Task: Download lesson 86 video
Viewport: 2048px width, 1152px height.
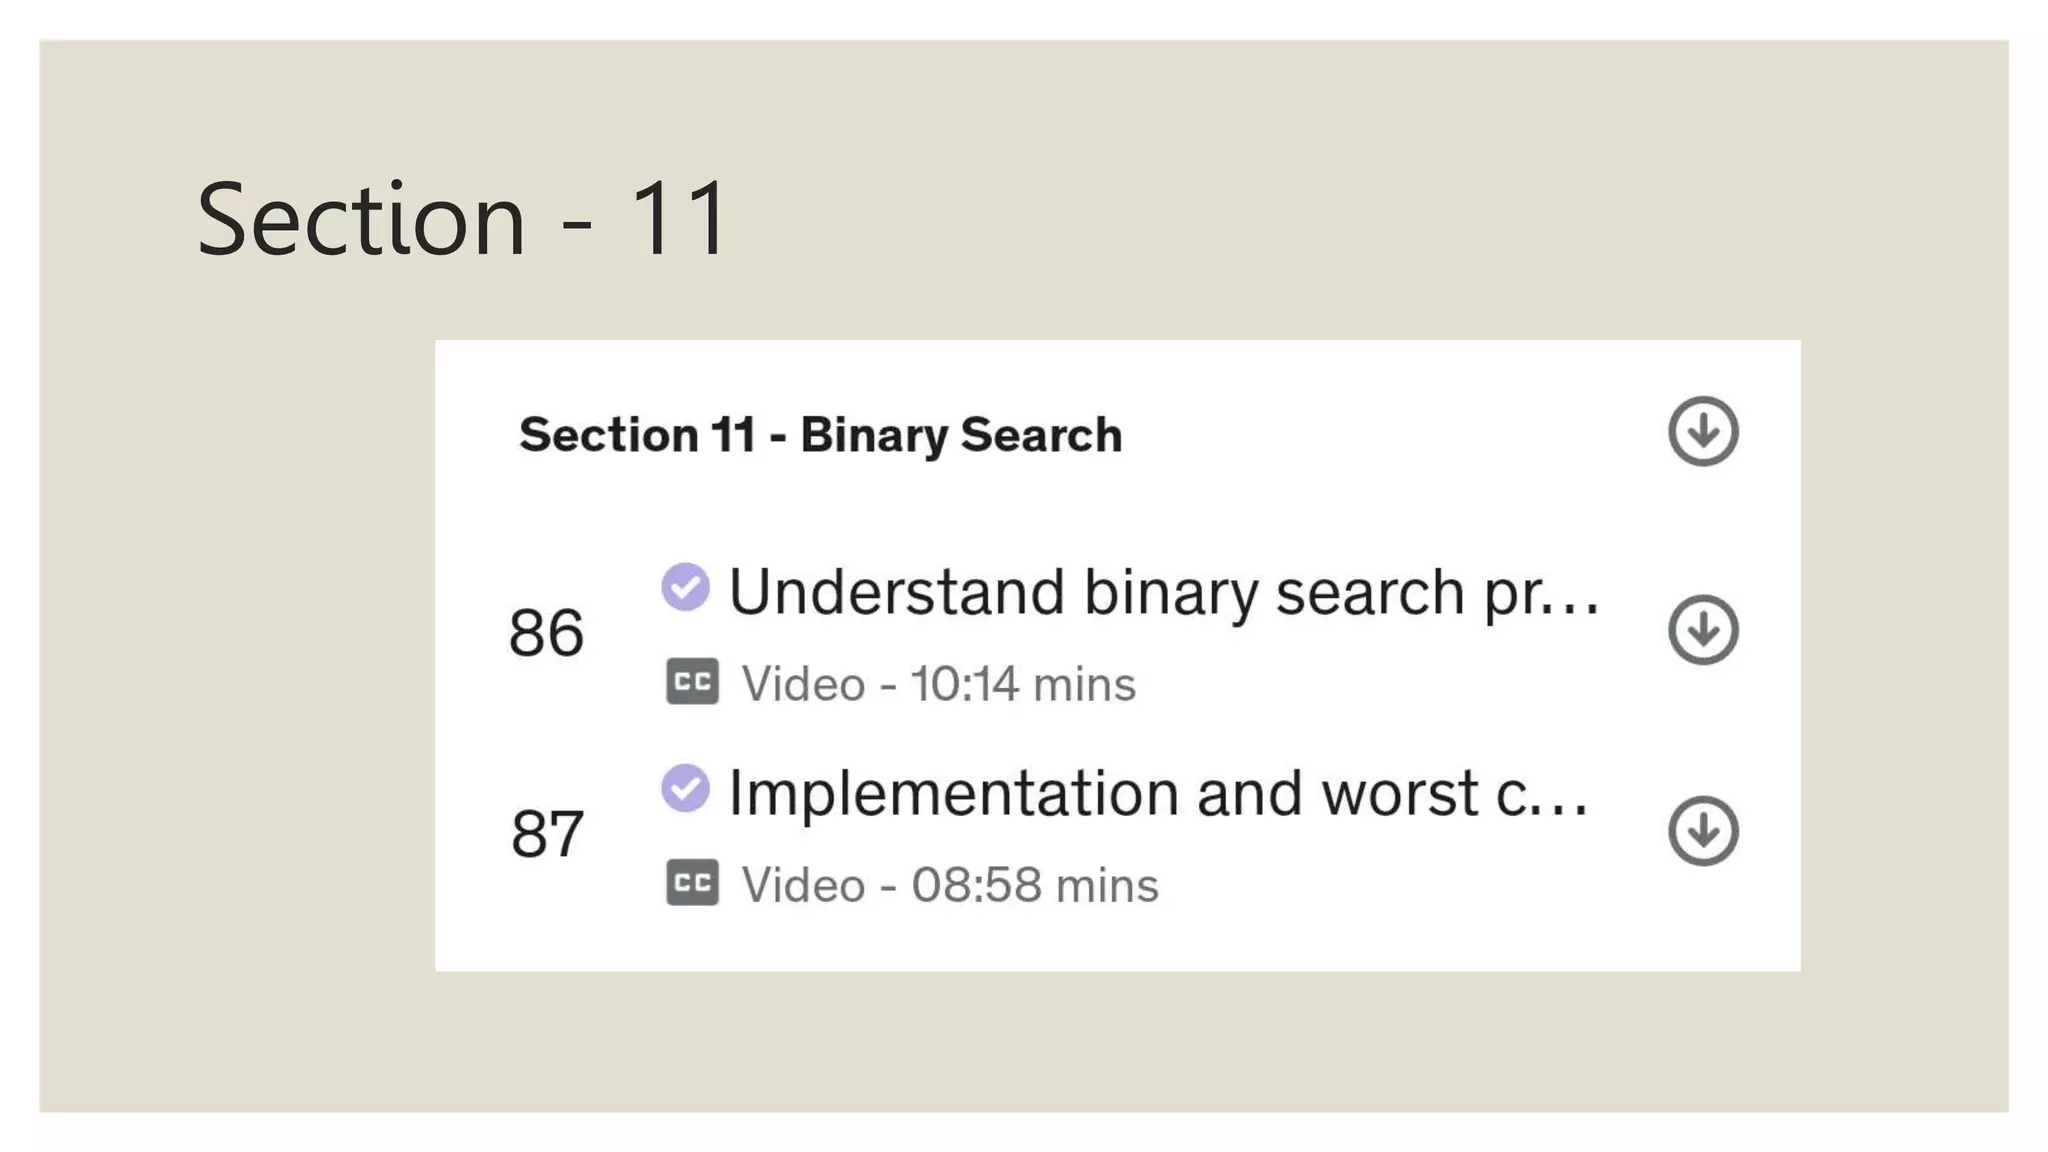Action: (1702, 631)
